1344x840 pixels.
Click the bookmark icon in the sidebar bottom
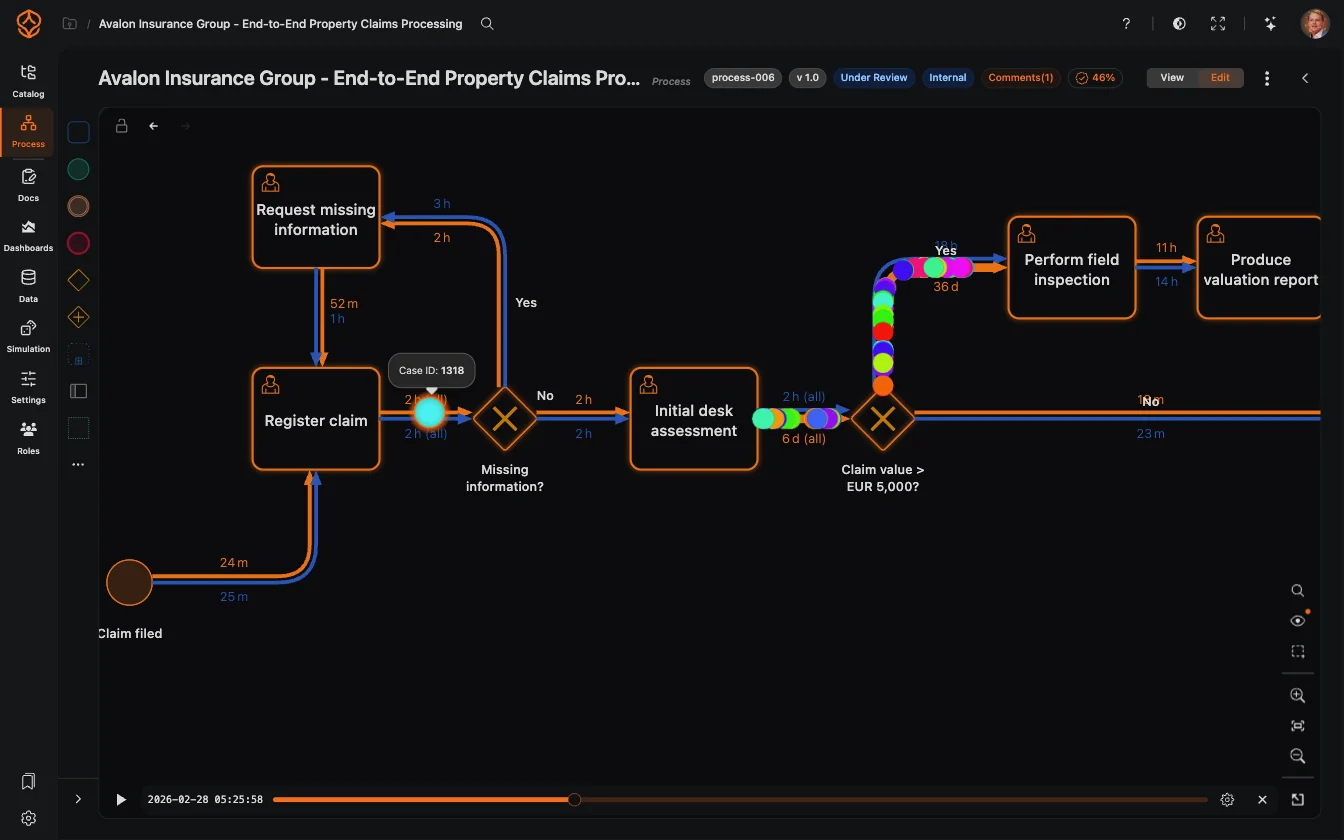tap(28, 781)
